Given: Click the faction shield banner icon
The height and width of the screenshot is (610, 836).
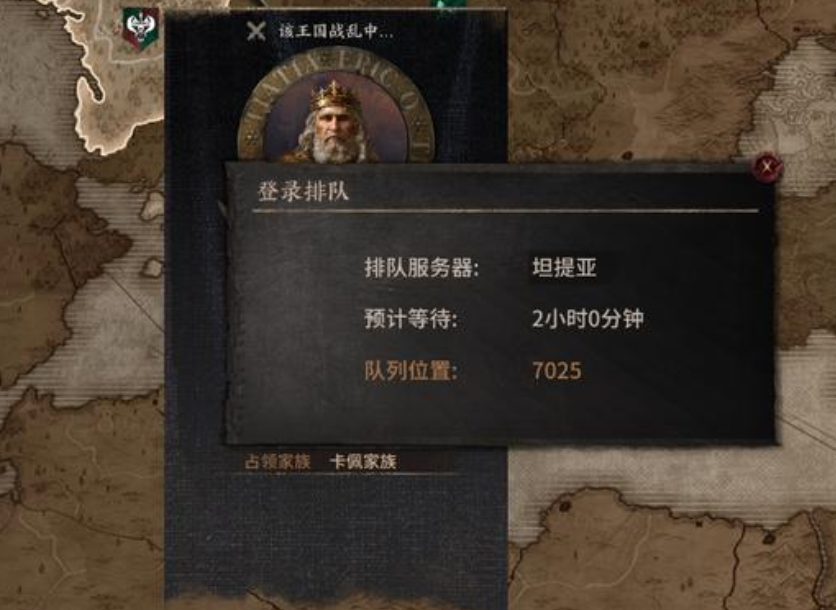Looking at the screenshot, I should click(x=140, y=28).
